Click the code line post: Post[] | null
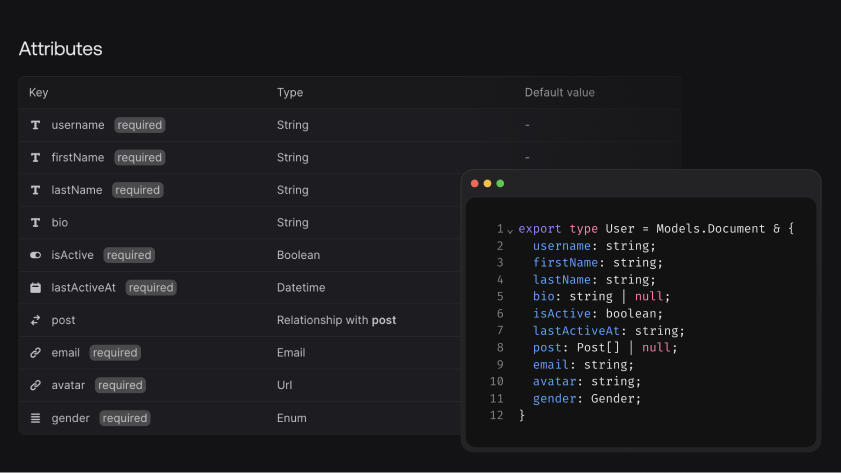Viewport: 841px width, 473px height. [x=605, y=348]
